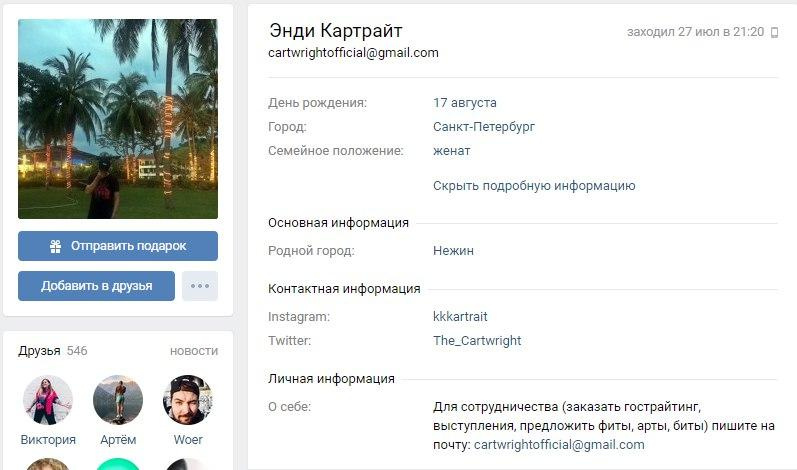Click the gift icon on Отправить подарок
Screen dimensions: 797x470
(55, 246)
